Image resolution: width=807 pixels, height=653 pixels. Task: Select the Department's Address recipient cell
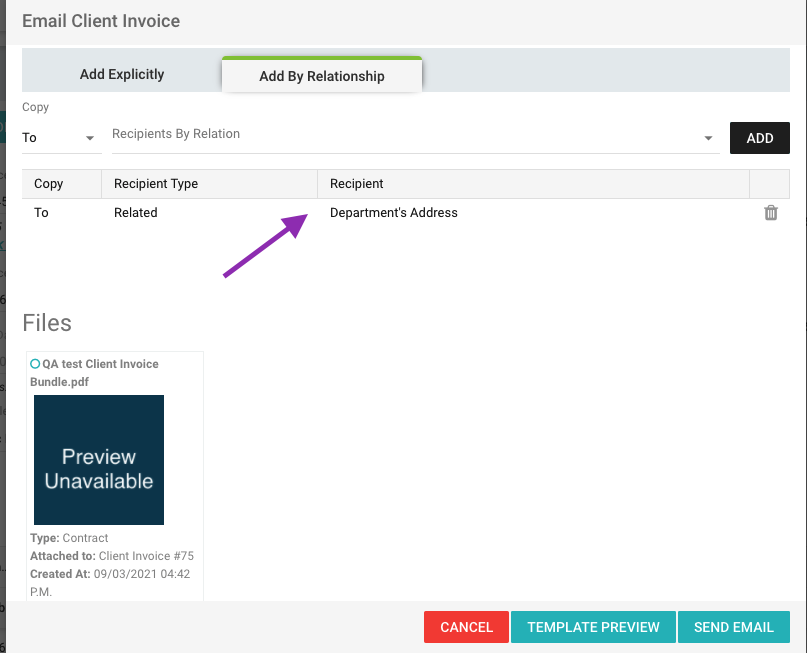coord(394,213)
